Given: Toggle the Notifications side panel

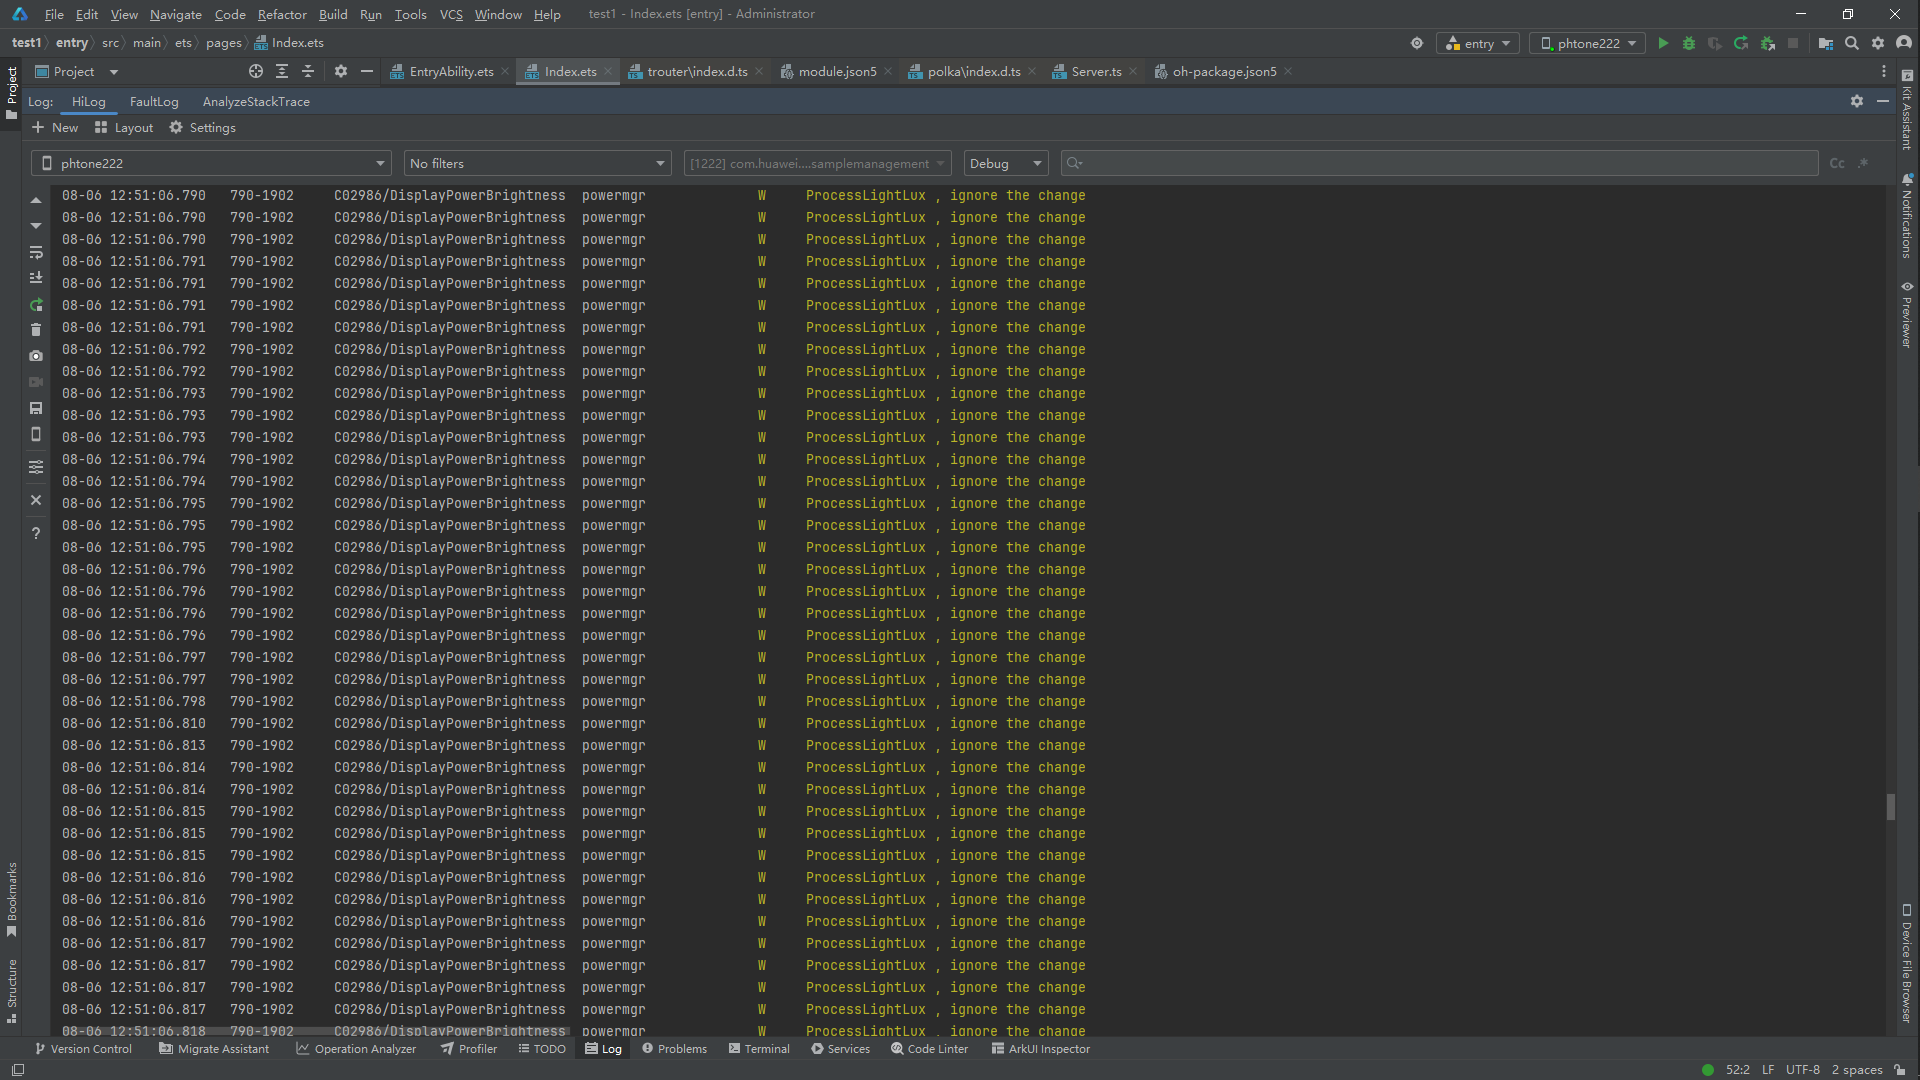Looking at the screenshot, I should [x=1907, y=215].
